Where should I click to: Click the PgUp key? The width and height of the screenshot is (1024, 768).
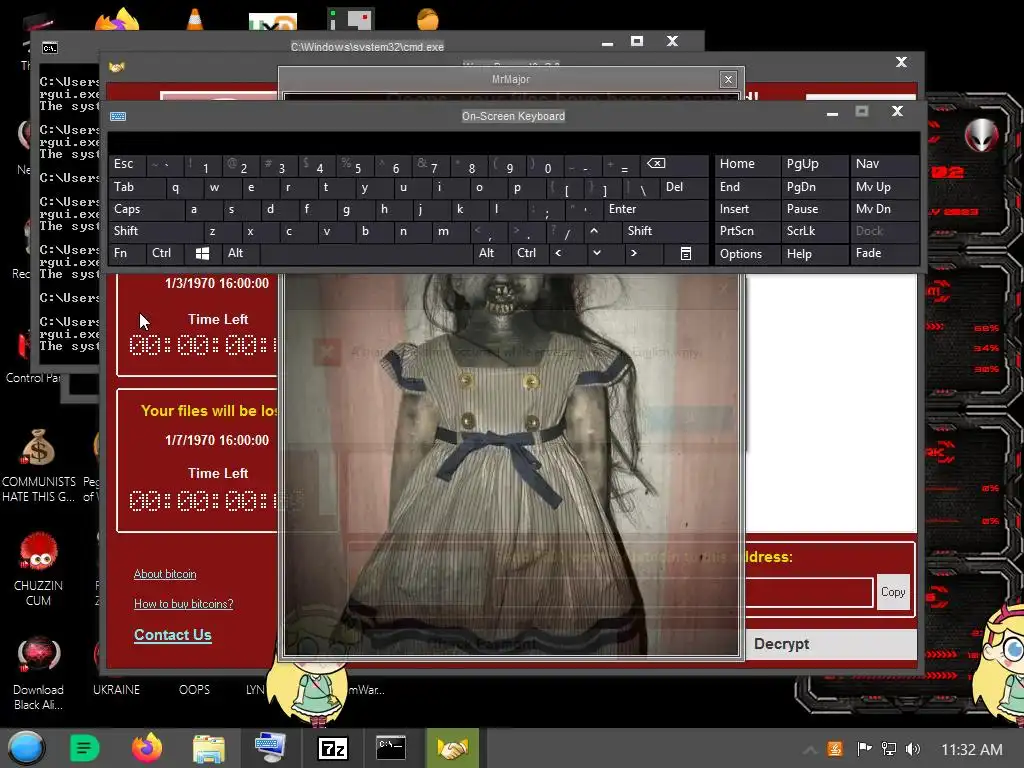(814, 165)
